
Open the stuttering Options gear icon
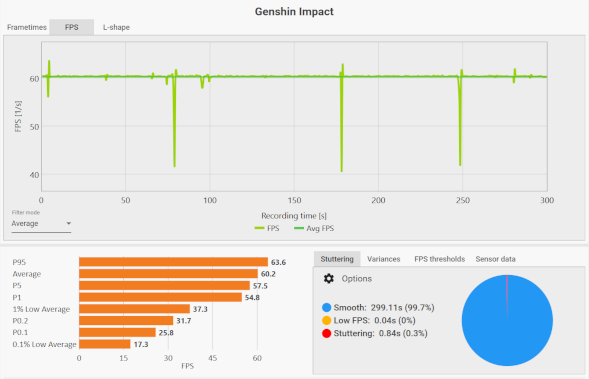pyautogui.click(x=329, y=279)
